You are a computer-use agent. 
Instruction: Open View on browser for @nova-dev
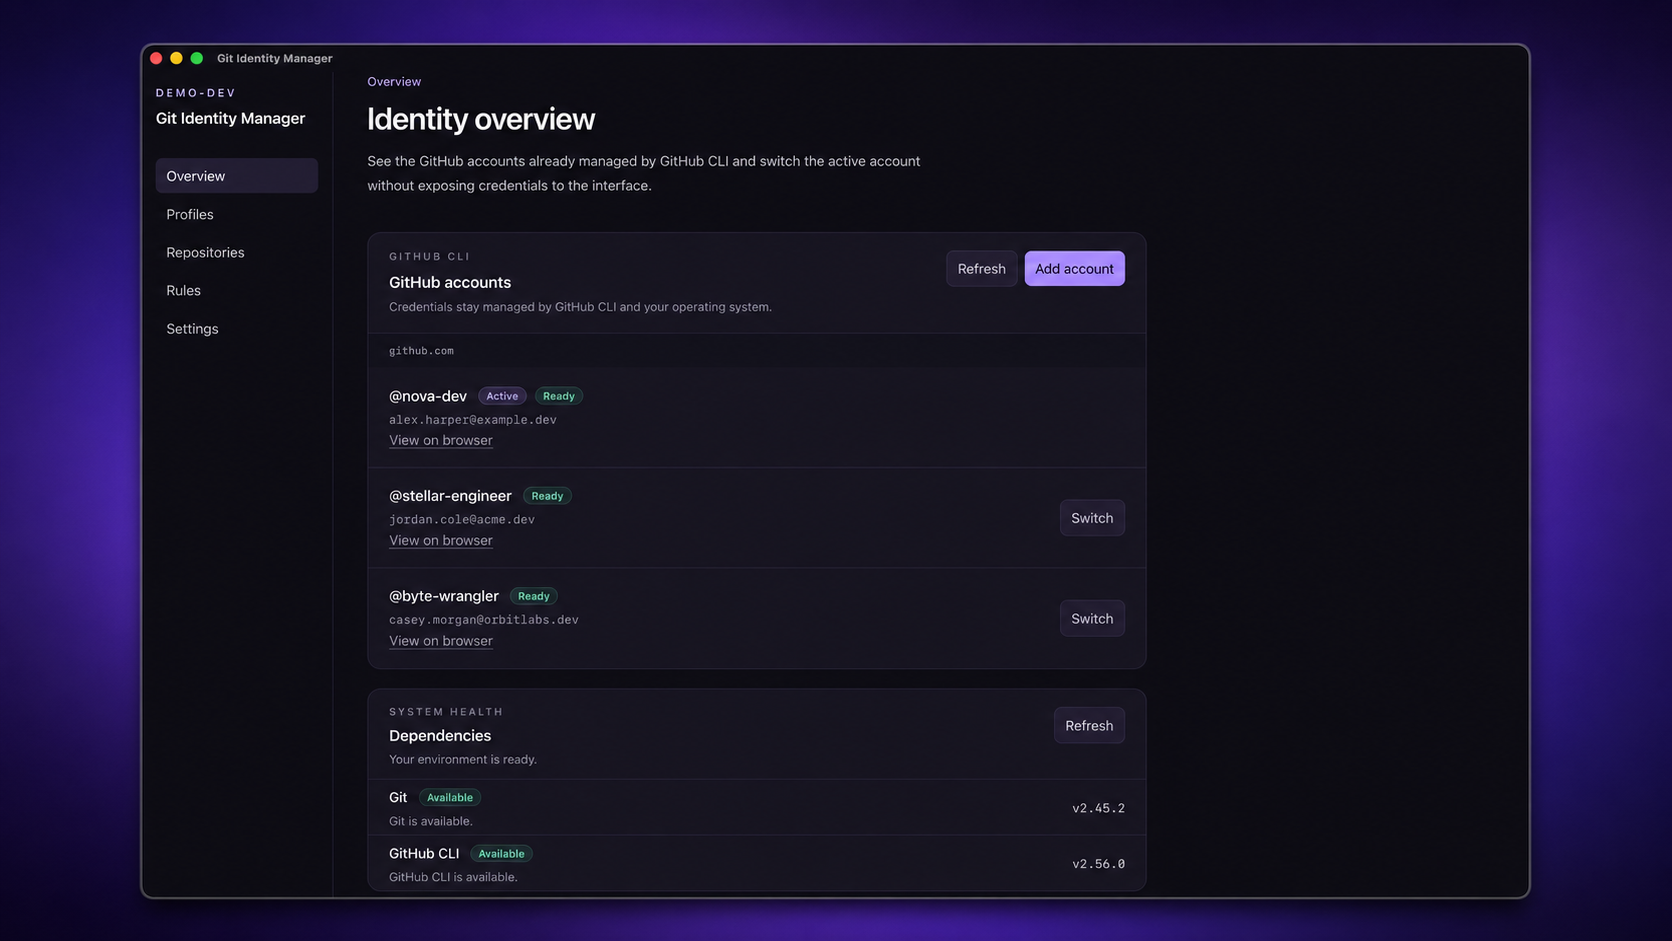(441, 440)
